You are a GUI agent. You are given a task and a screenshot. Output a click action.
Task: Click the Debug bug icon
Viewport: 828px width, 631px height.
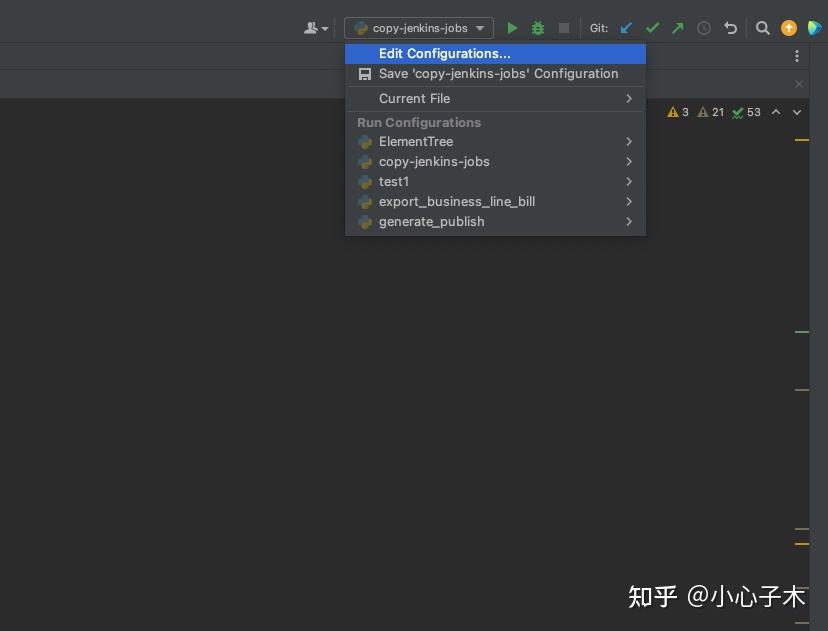point(538,28)
